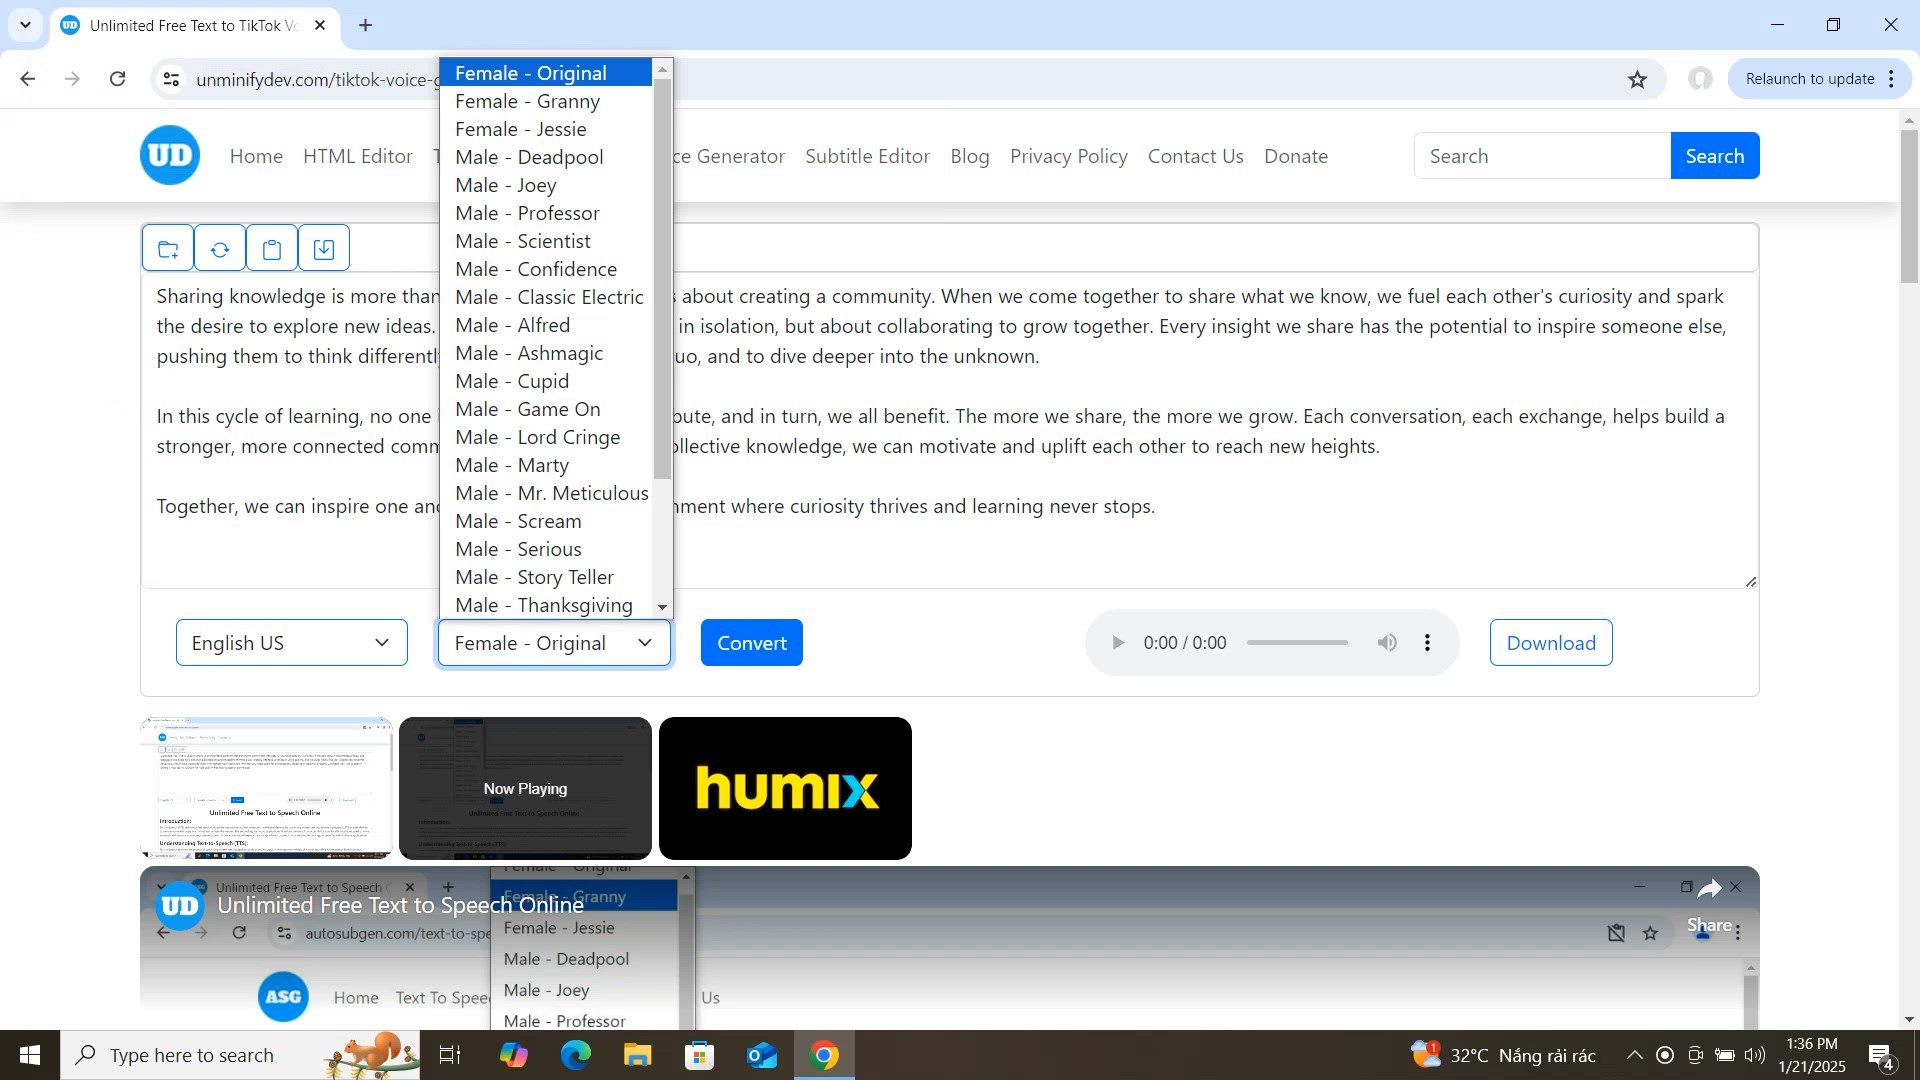Open the notification center icon
Viewport: 1920px width, 1080px height.
pos(1881,1055)
